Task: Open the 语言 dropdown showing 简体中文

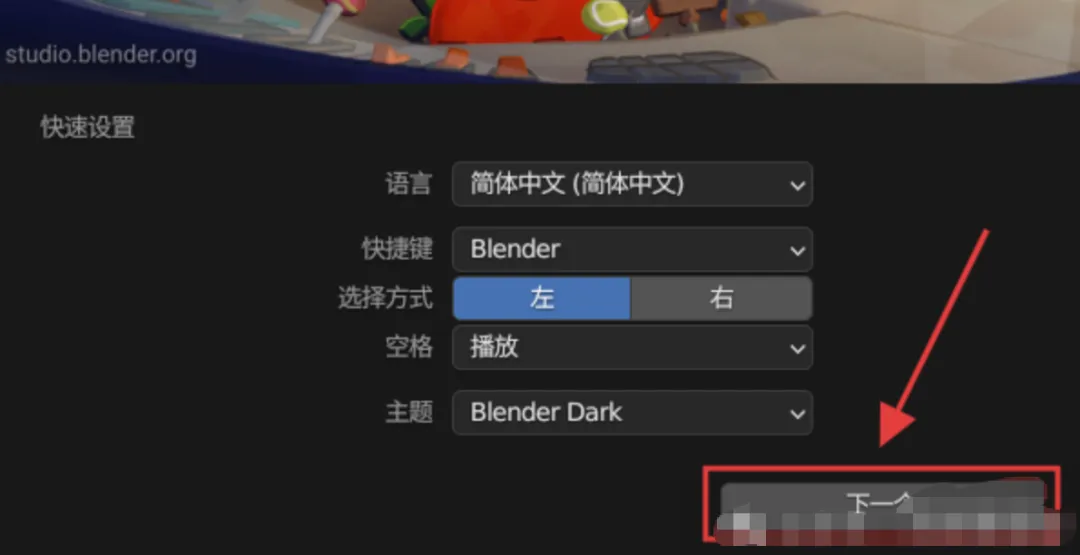Action: (x=632, y=184)
